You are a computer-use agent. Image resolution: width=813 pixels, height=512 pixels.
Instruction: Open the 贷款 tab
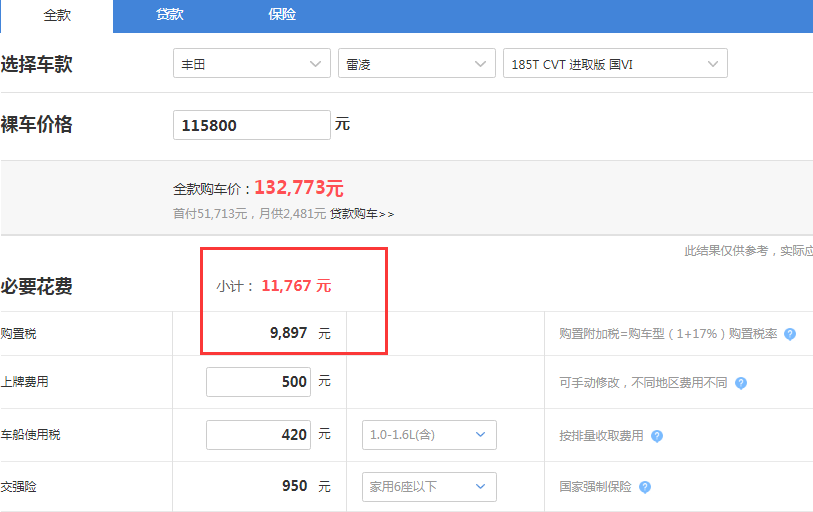click(170, 15)
